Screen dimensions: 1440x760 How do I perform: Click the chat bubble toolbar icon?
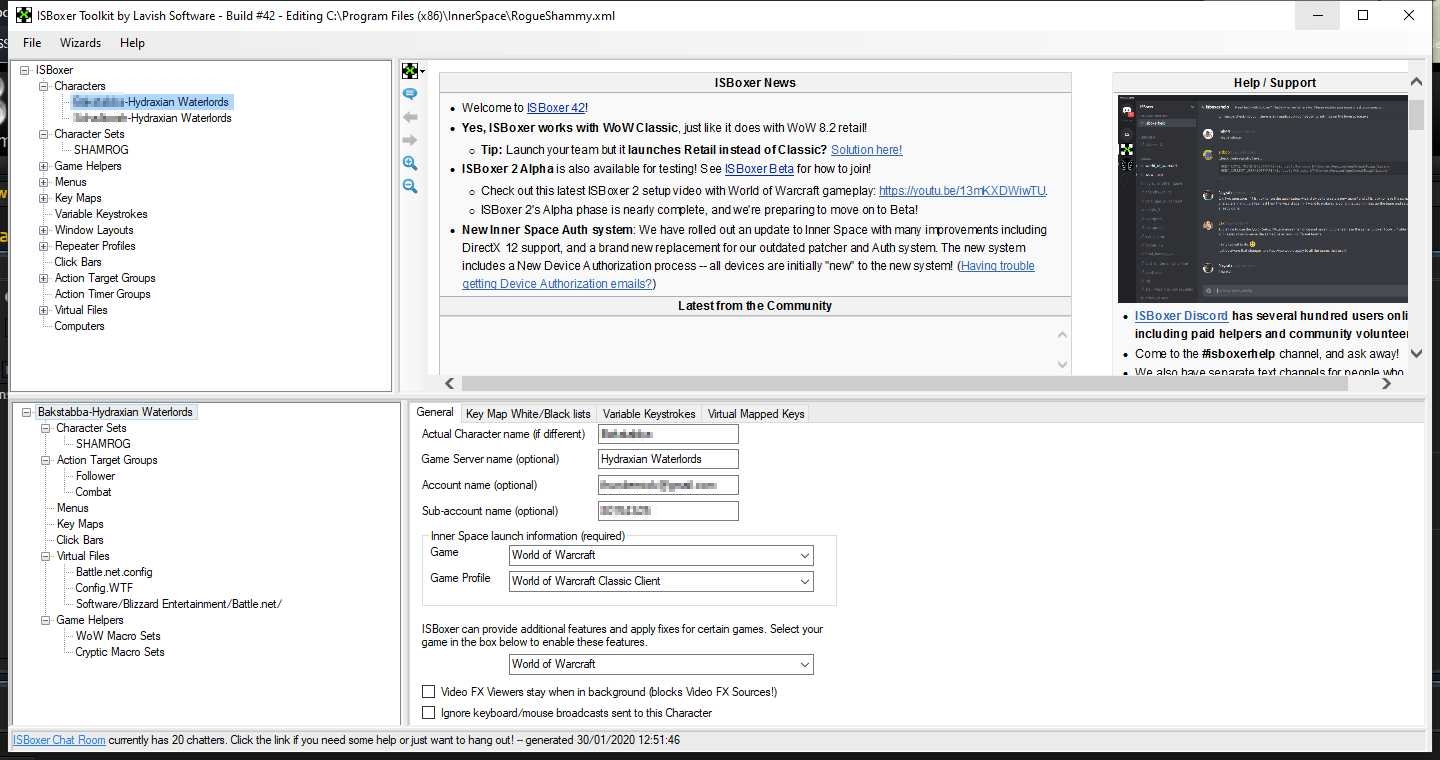pyautogui.click(x=409, y=94)
